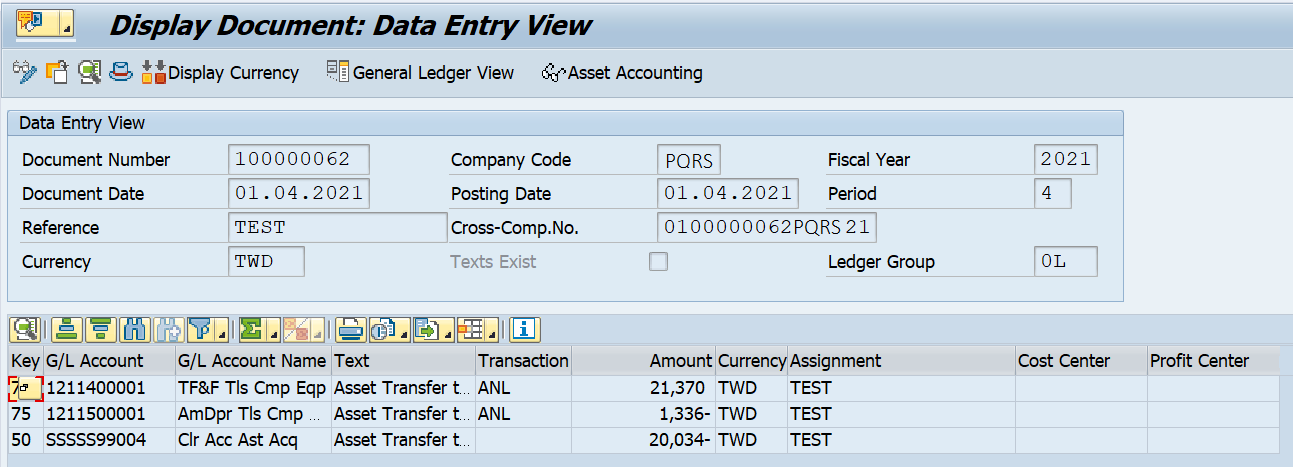Select the Assignment column header
Screen dimensions: 1293x467
(x=901, y=361)
